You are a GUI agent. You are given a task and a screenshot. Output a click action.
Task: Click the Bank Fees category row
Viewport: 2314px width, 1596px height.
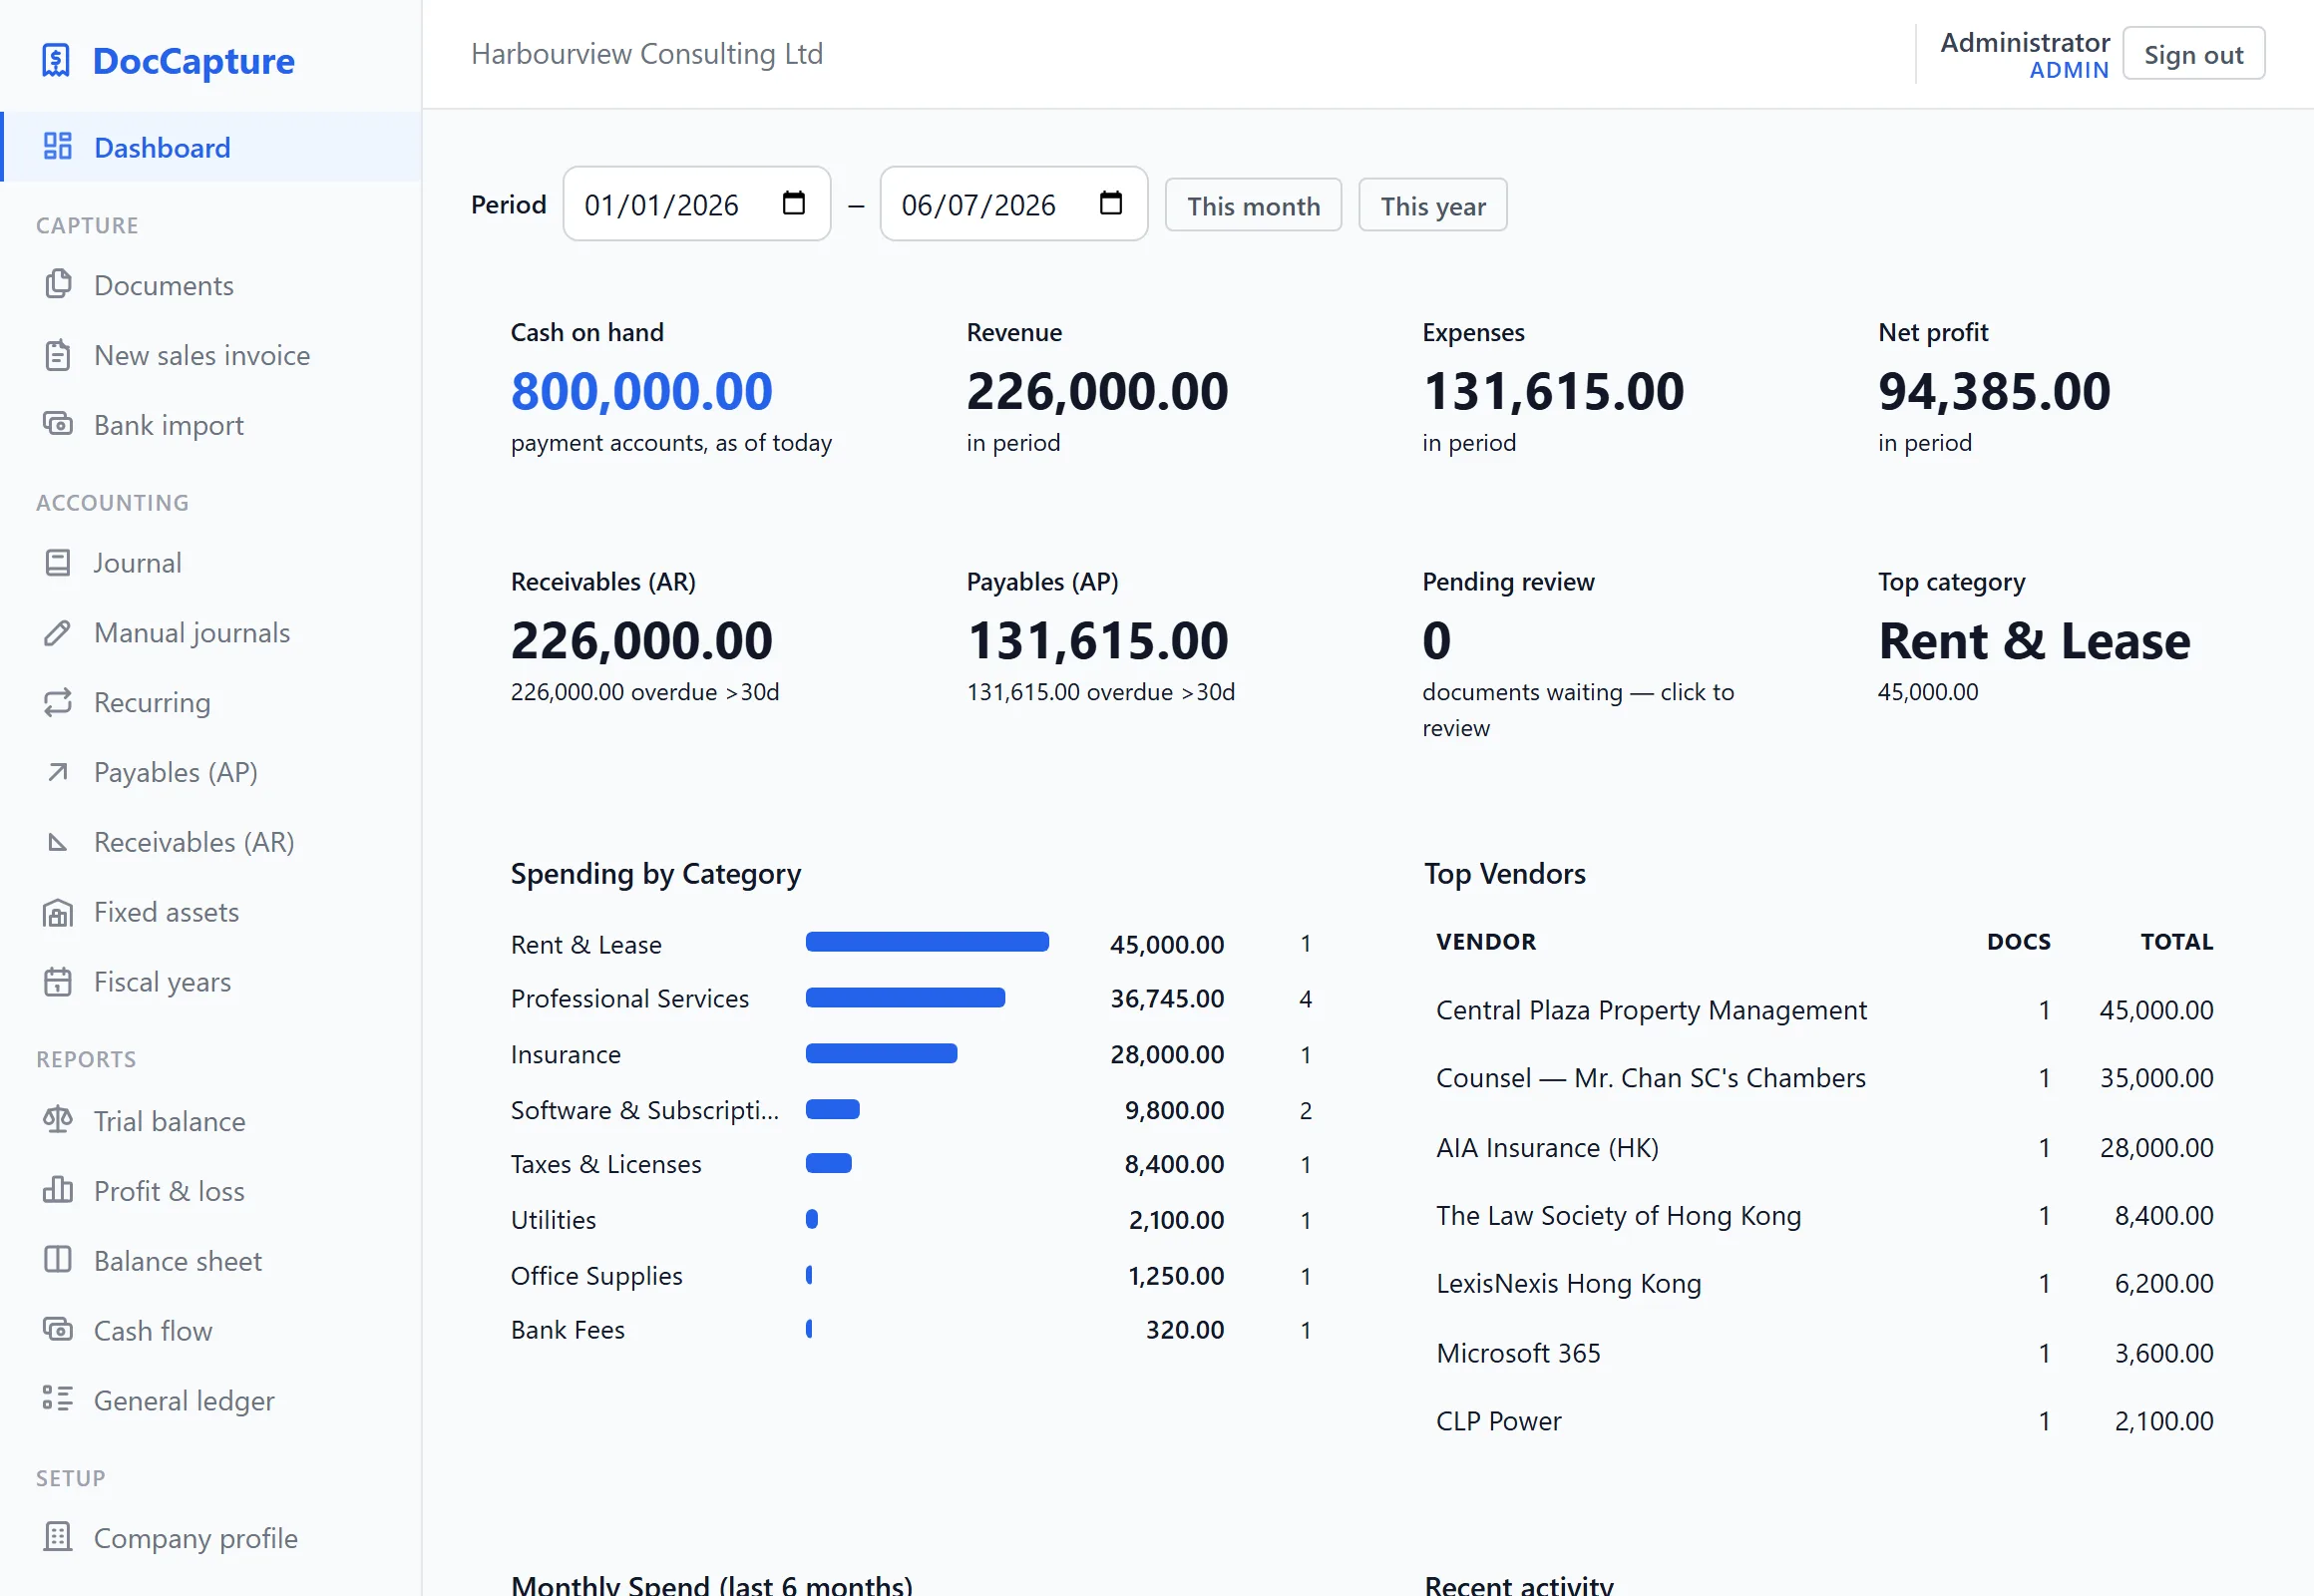click(911, 1330)
